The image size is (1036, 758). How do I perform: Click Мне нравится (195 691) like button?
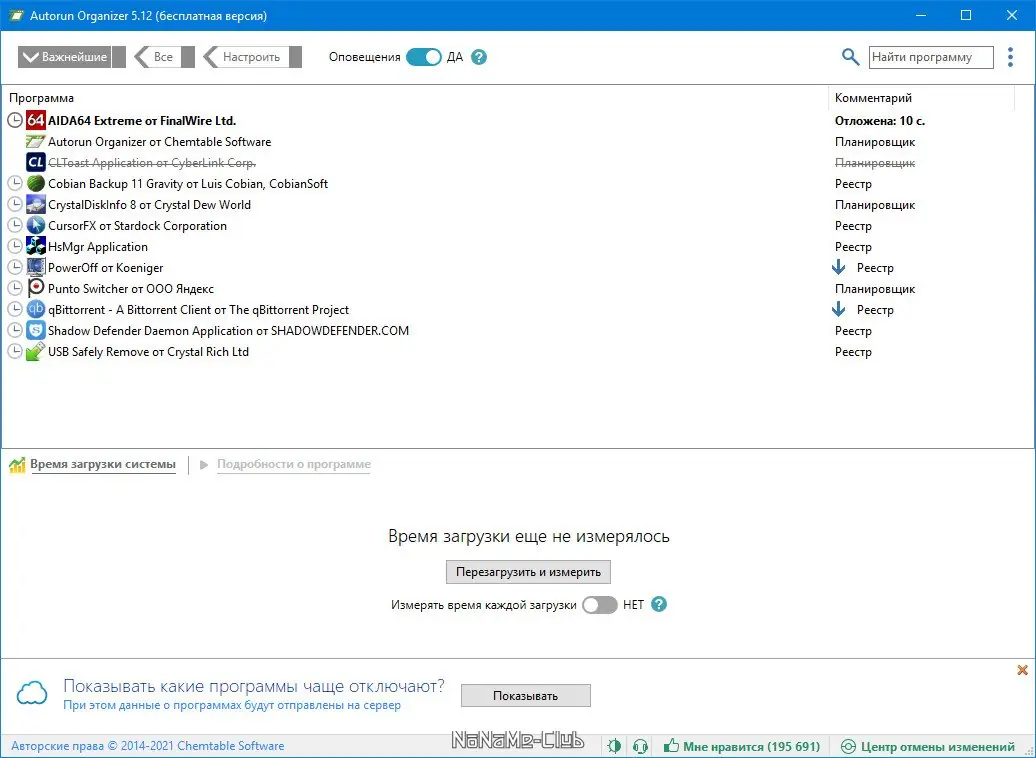tap(742, 746)
